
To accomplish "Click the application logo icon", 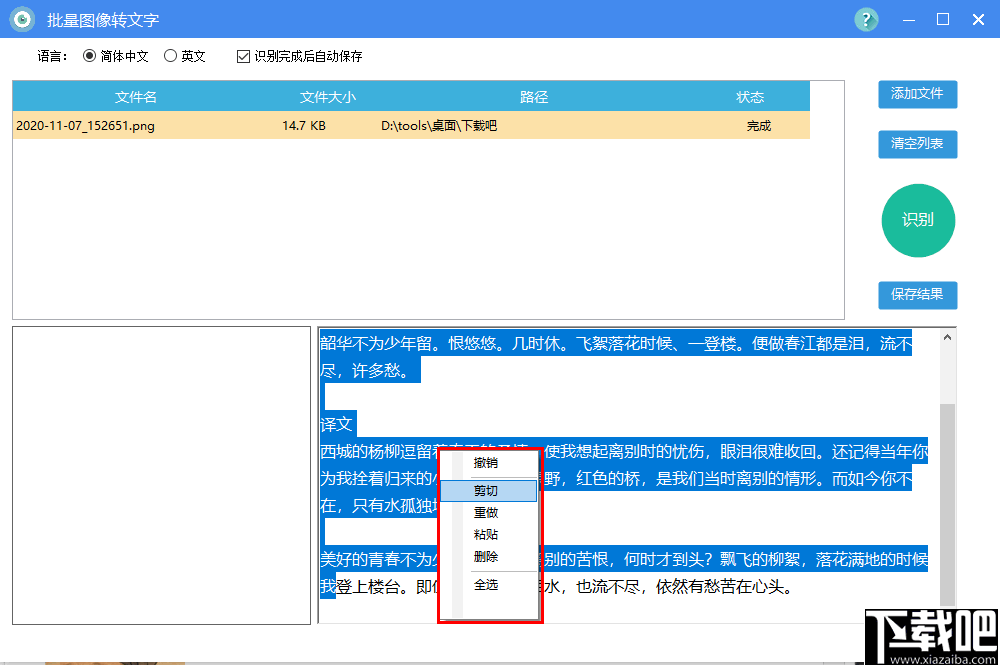I will coord(21,19).
